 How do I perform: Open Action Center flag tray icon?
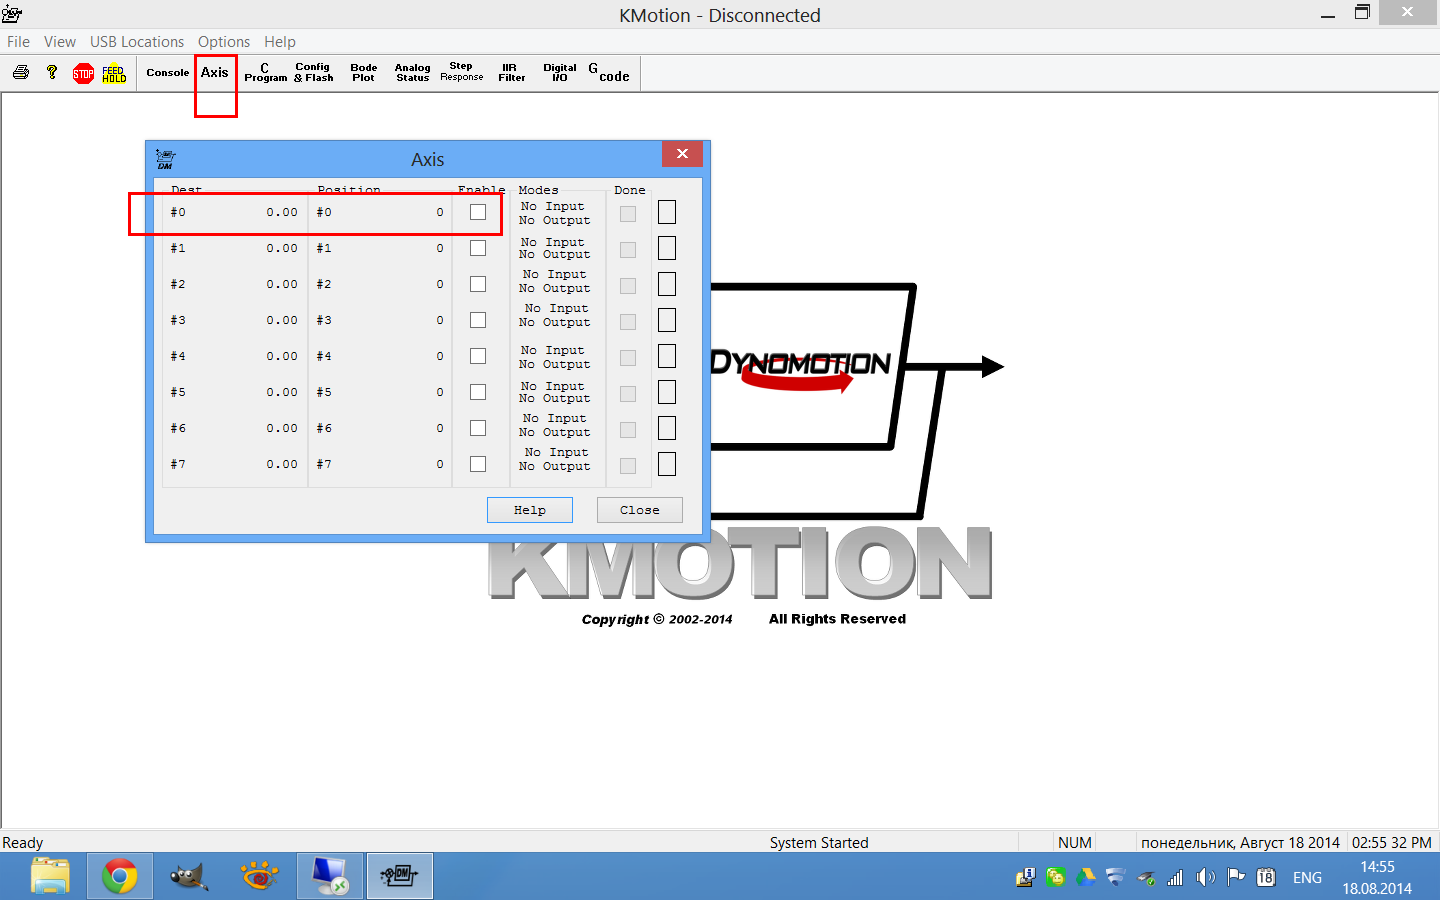click(x=1236, y=877)
